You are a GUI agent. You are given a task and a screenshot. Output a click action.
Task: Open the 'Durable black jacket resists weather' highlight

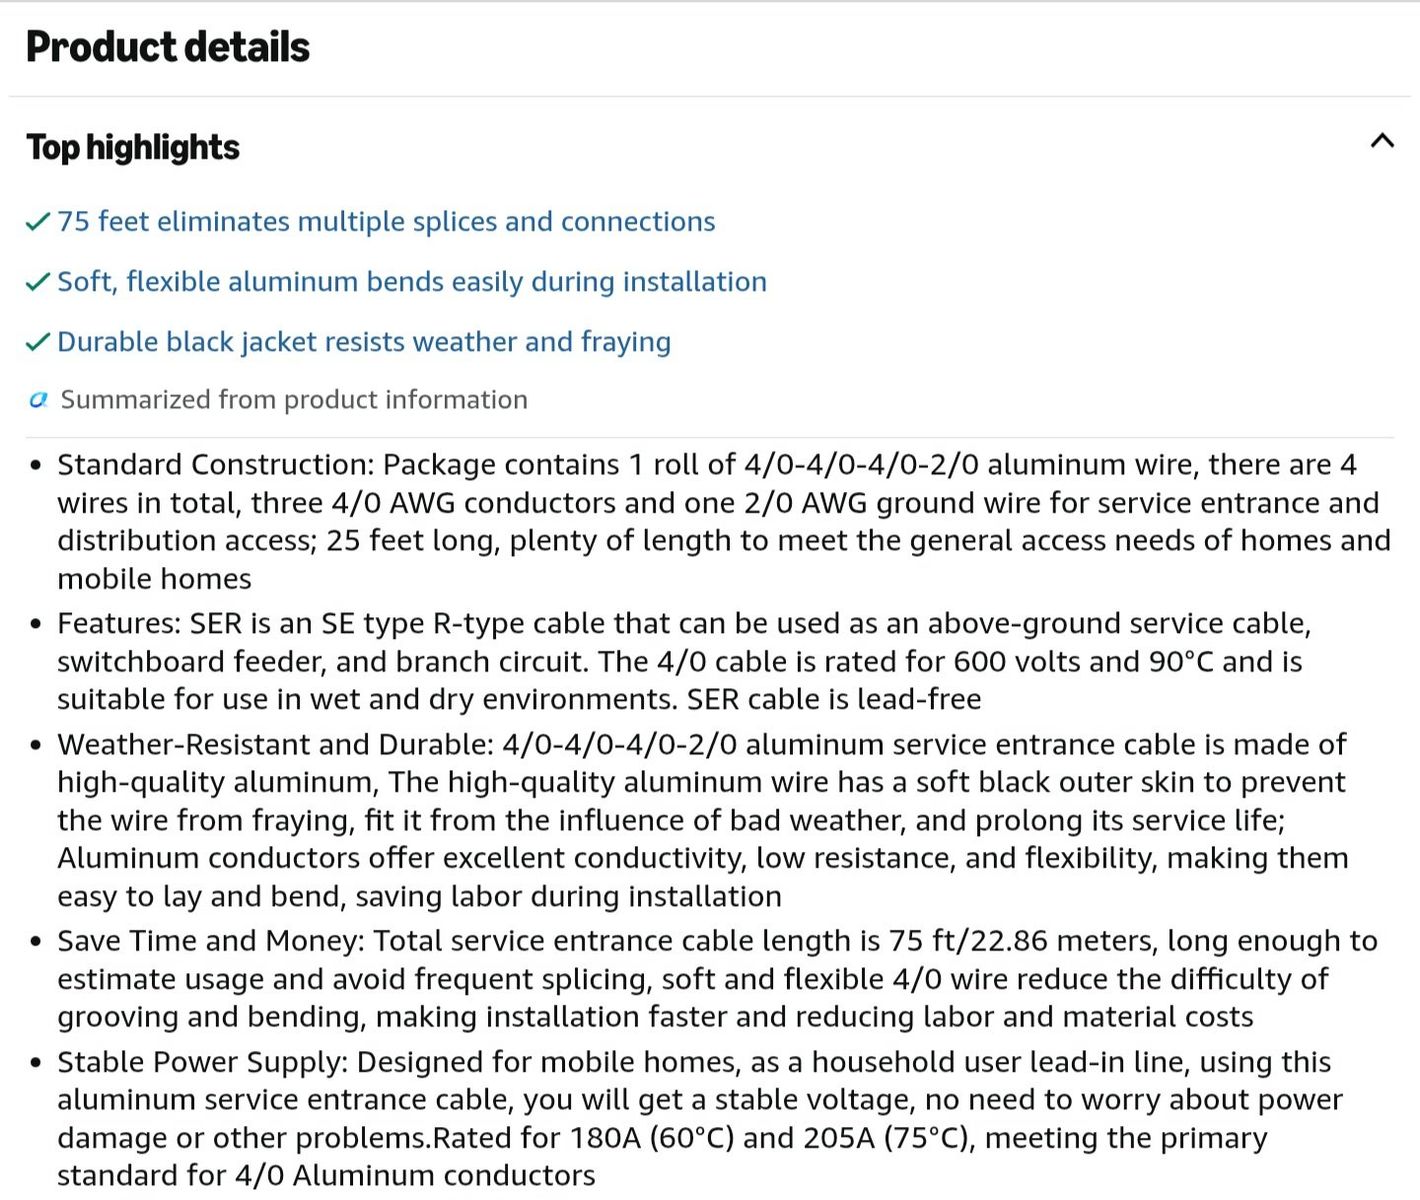(364, 341)
